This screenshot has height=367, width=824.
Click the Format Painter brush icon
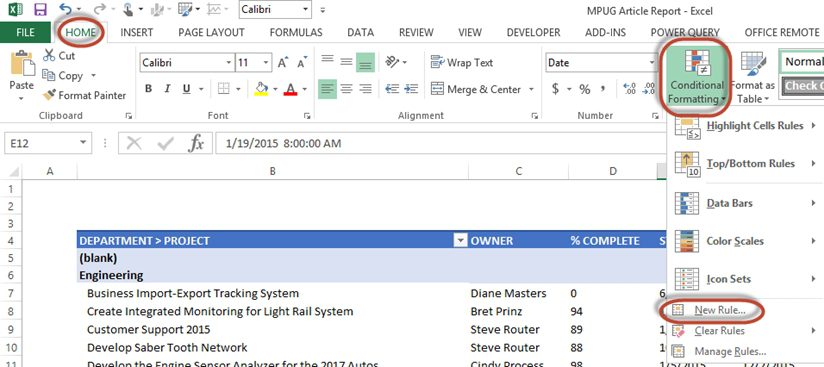(49, 95)
